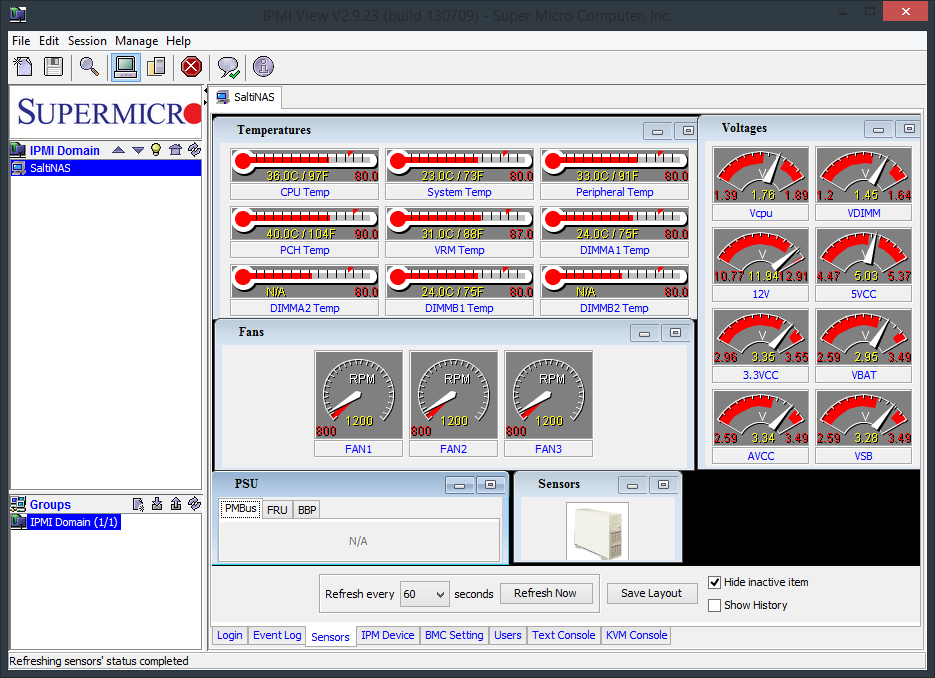Click the speech bubble checkmark icon
Image resolution: width=935 pixels, height=678 pixels.
pyautogui.click(x=228, y=67)
